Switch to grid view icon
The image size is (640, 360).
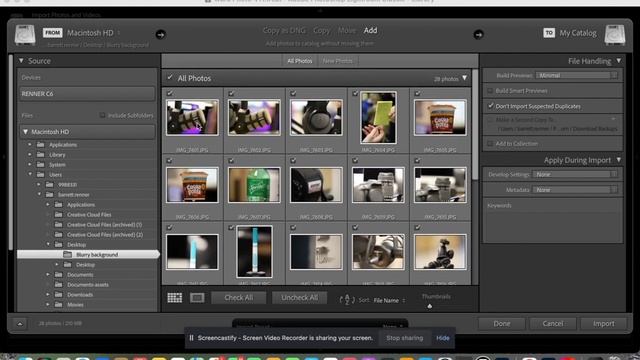pyautogui.click(x=175, y=298)
